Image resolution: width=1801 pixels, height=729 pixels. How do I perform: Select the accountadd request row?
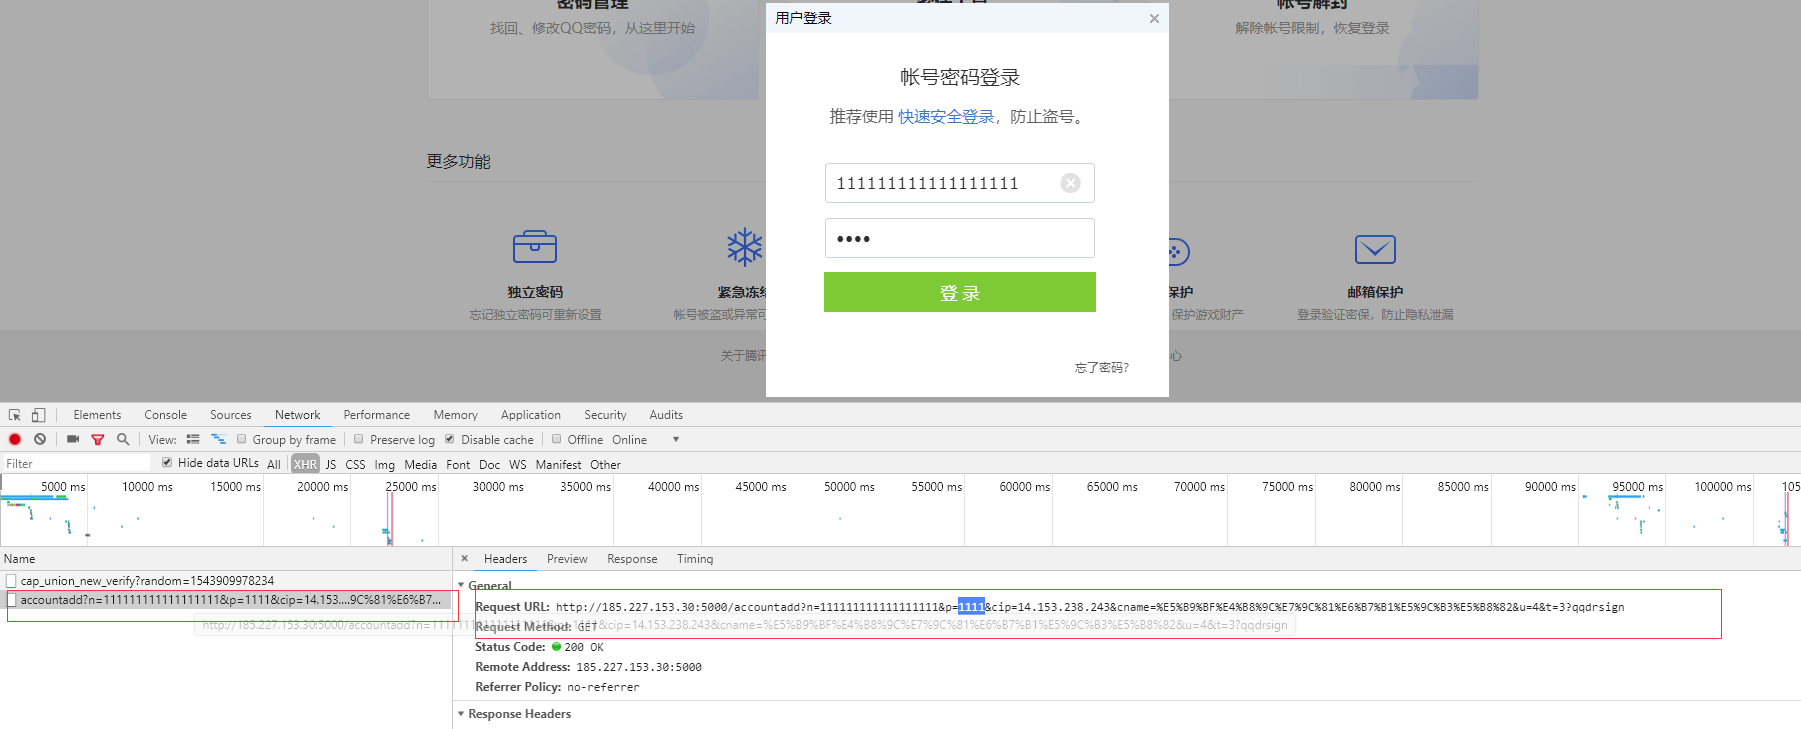tap(226, 600)
